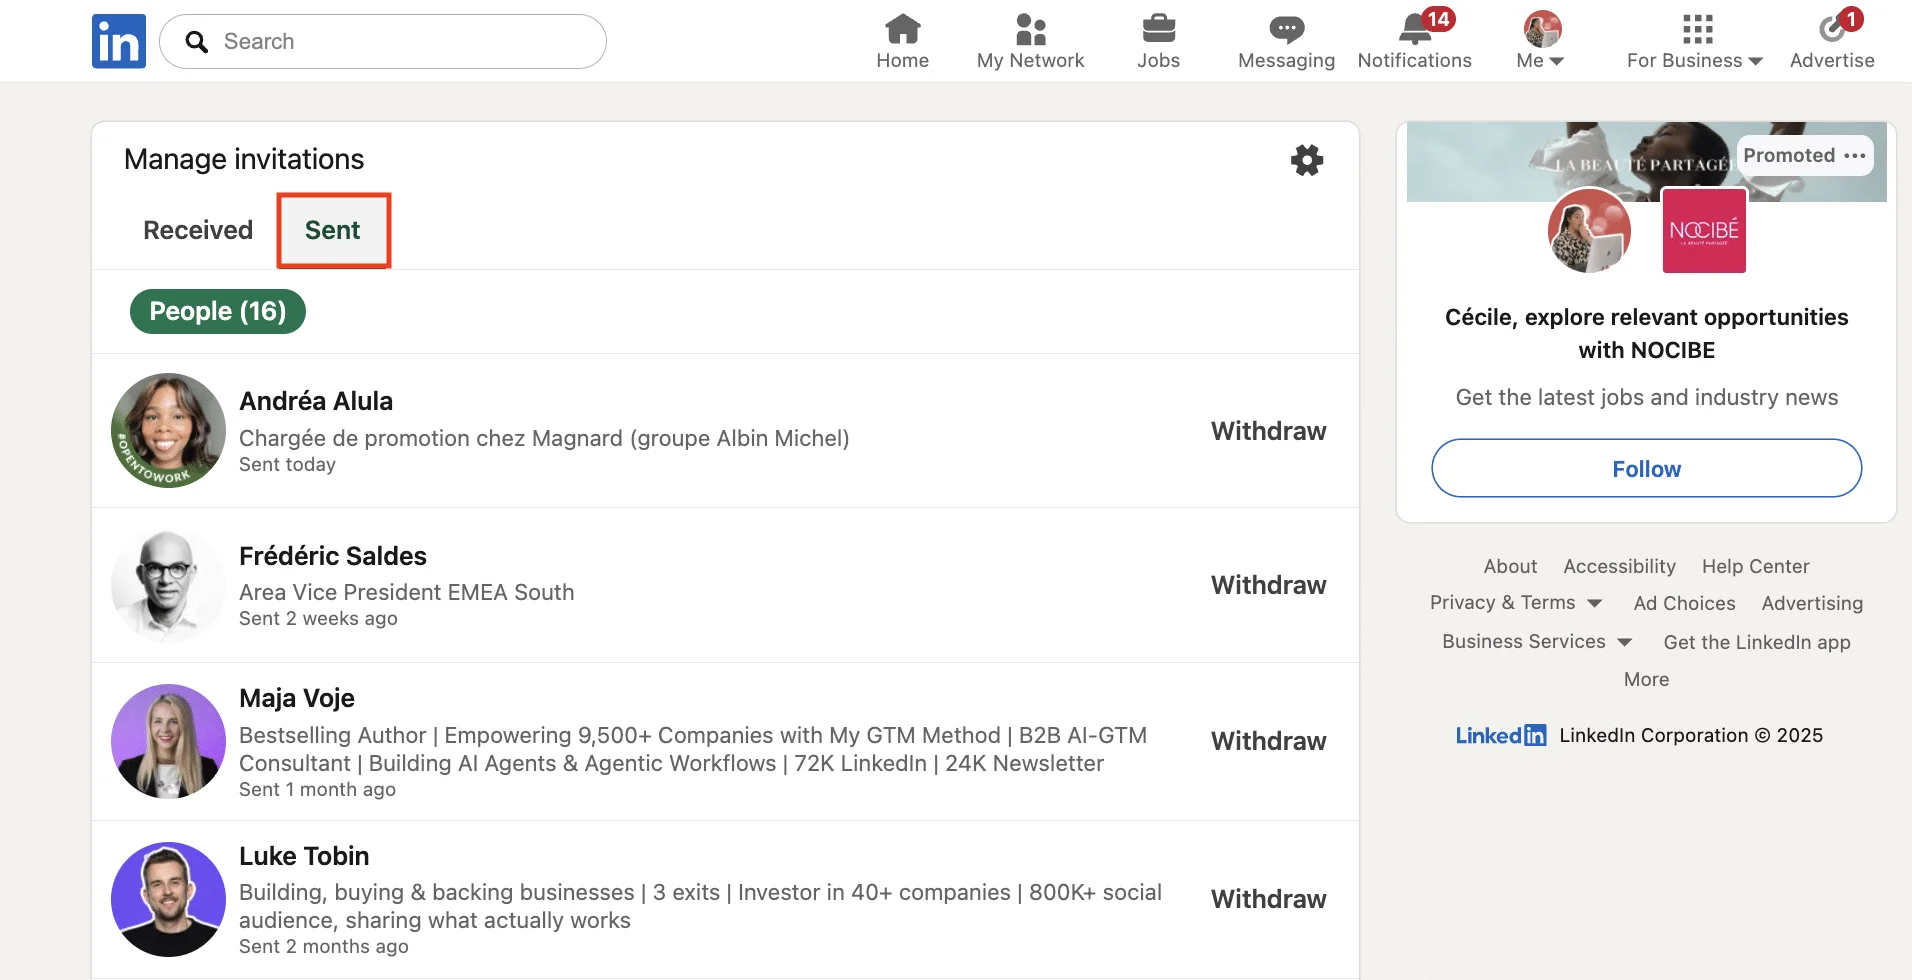Click in the Search input field
The image size is (1912, 980).
(x=383, y=42)
